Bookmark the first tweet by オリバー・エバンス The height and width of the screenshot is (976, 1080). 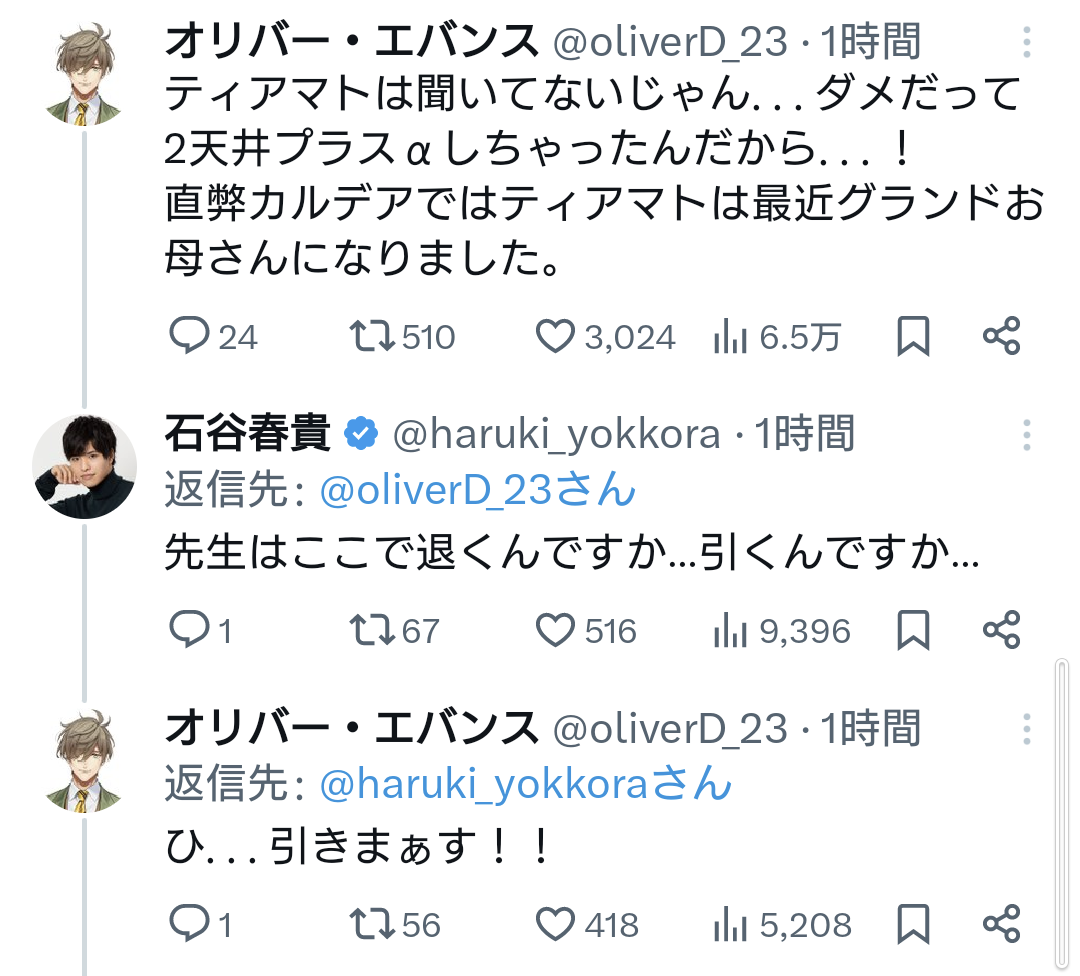pos(913,337)
